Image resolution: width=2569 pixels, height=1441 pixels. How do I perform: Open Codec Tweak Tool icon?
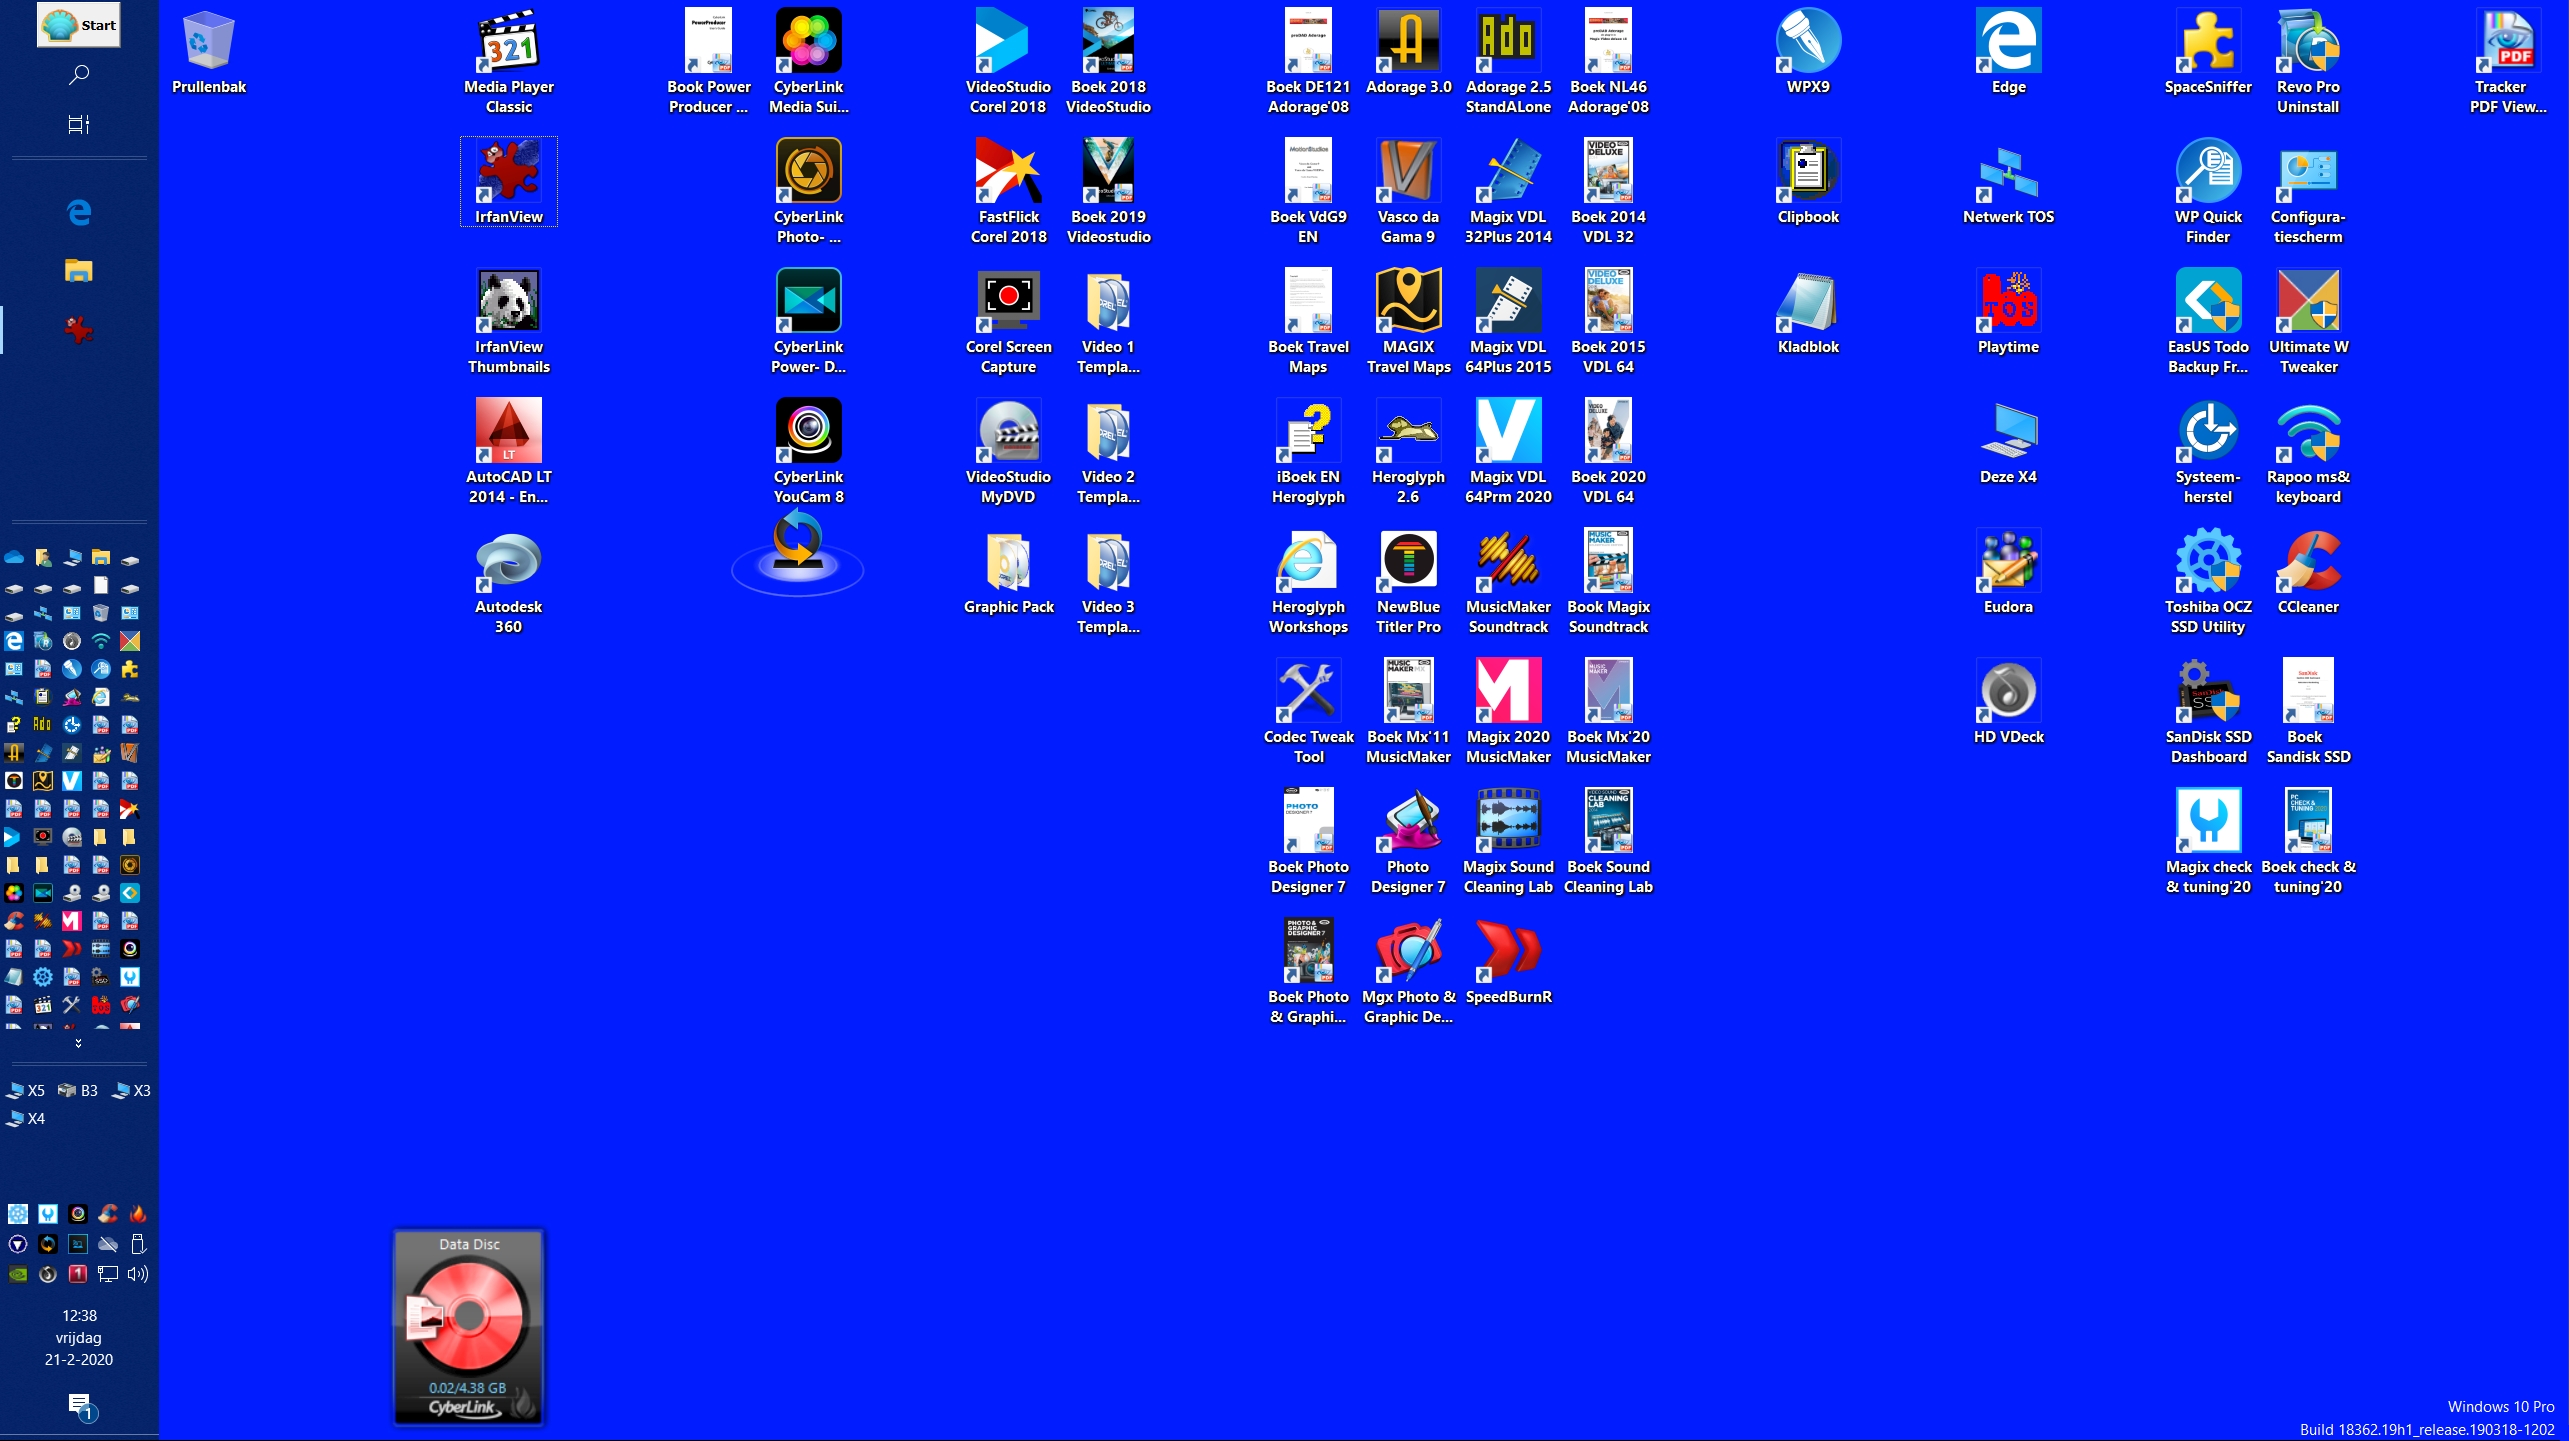coord(1308,713)
